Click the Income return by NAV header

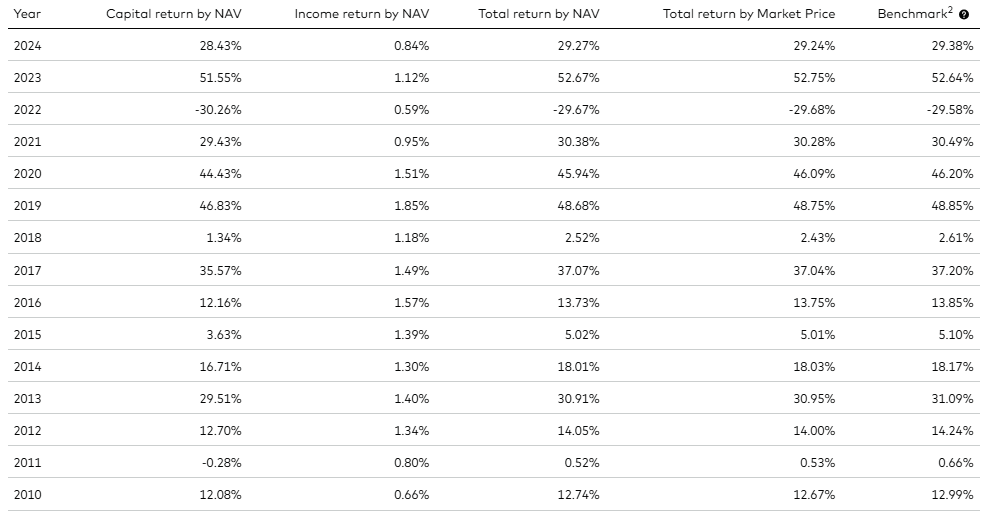(362, 15)
